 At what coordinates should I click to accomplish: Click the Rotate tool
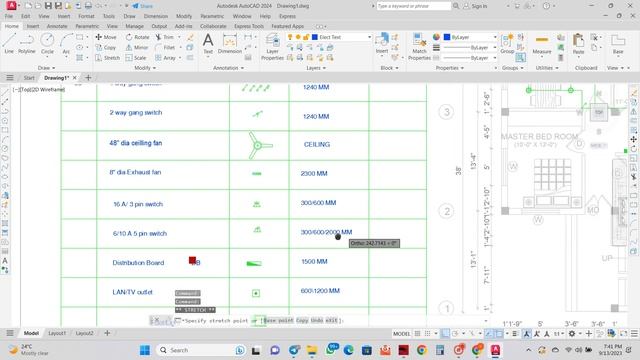[x=138, y=37]
